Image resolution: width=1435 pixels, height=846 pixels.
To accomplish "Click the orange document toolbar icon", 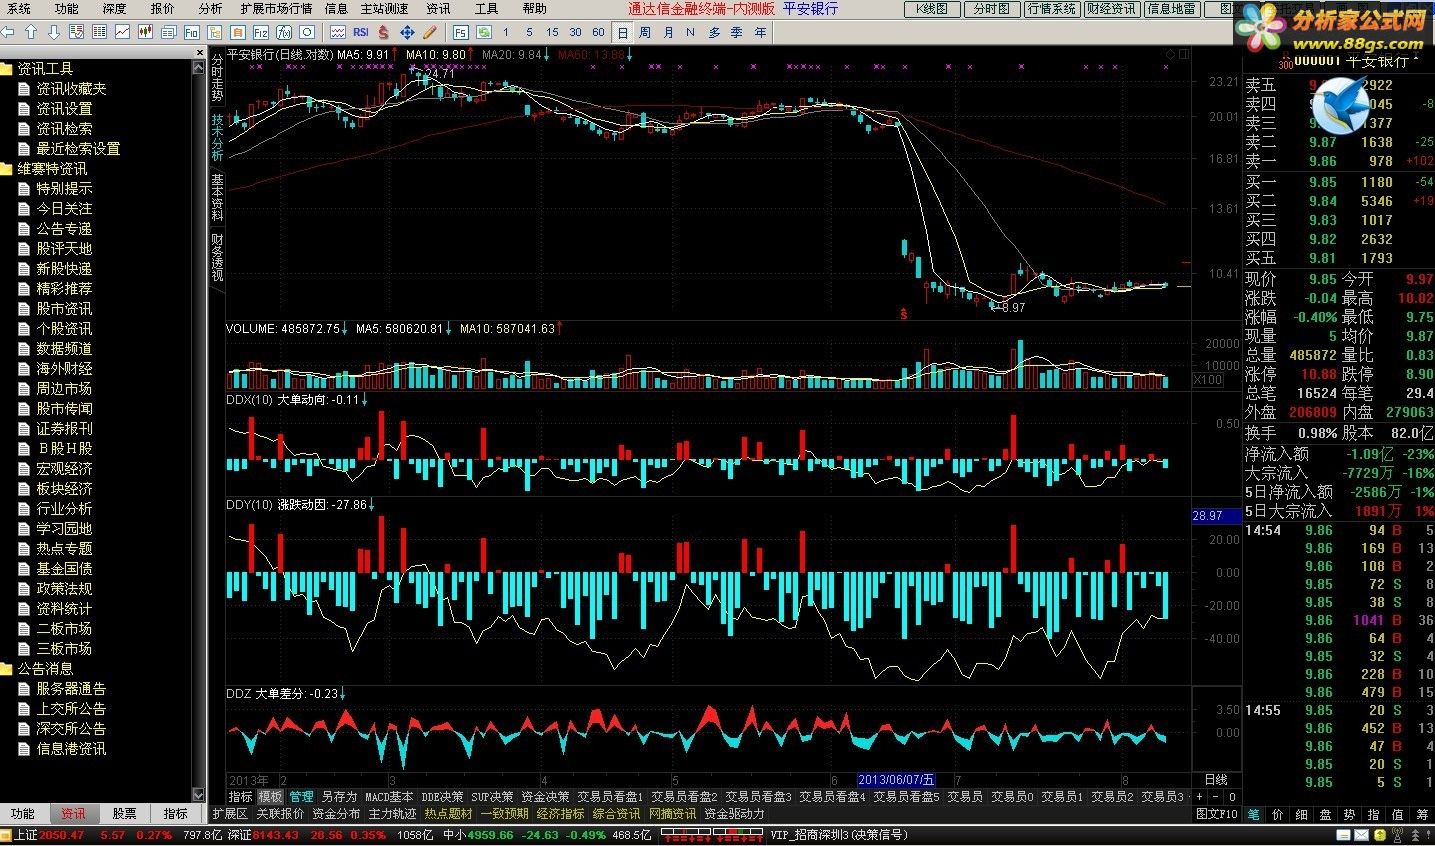I will [237, 32].
